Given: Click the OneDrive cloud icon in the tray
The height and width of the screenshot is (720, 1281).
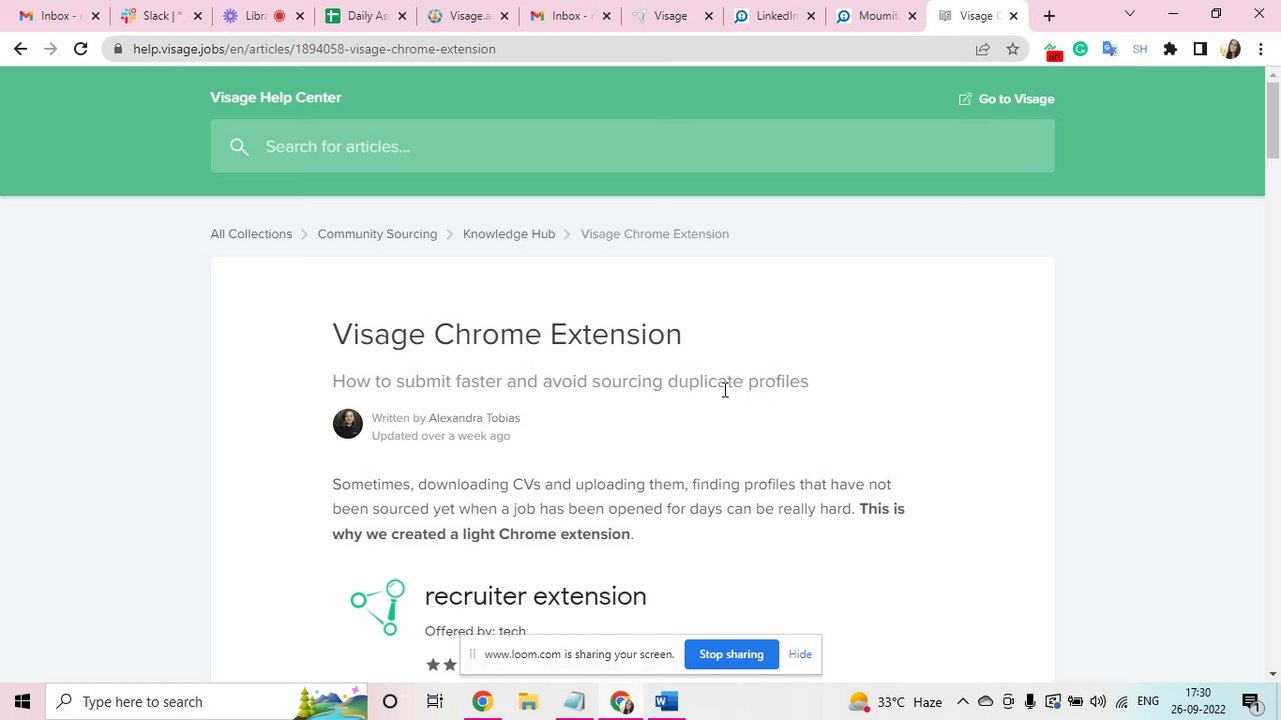Looking at the screenshot, I should 985,702.
